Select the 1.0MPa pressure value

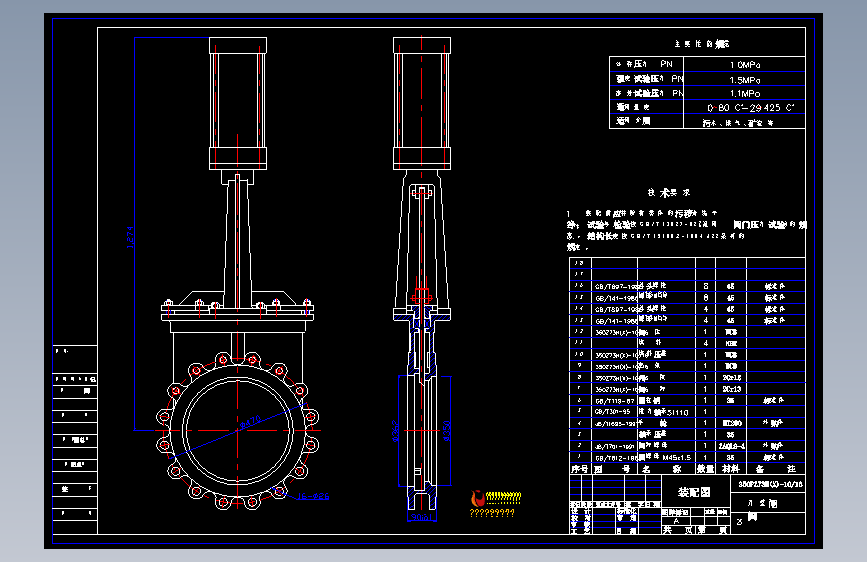coord(745,65)
